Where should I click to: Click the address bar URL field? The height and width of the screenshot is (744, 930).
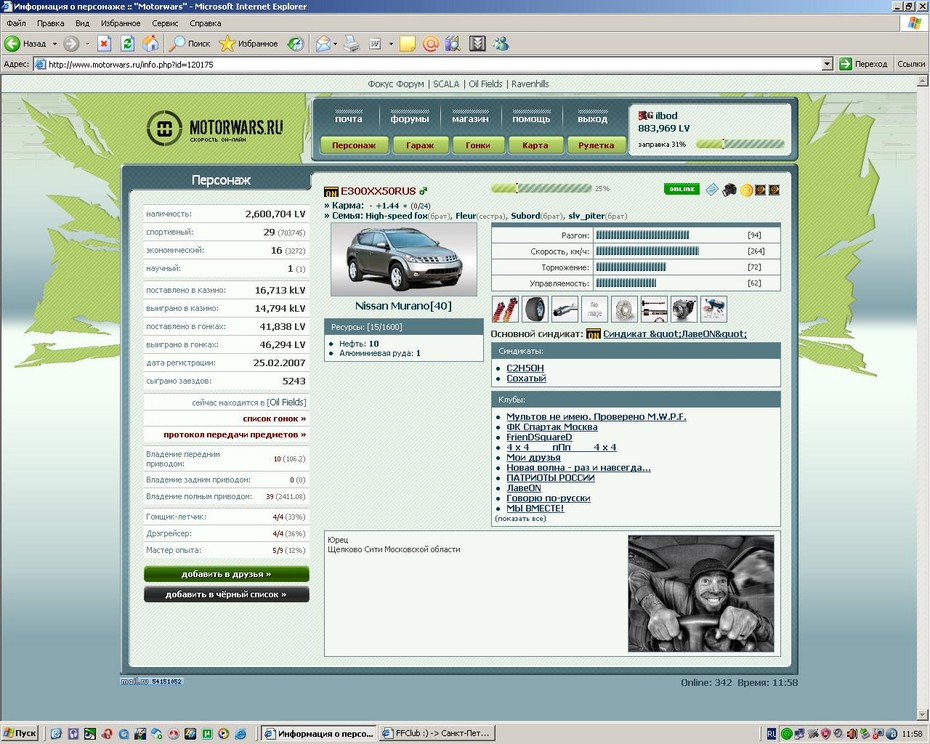pos(434,64)
